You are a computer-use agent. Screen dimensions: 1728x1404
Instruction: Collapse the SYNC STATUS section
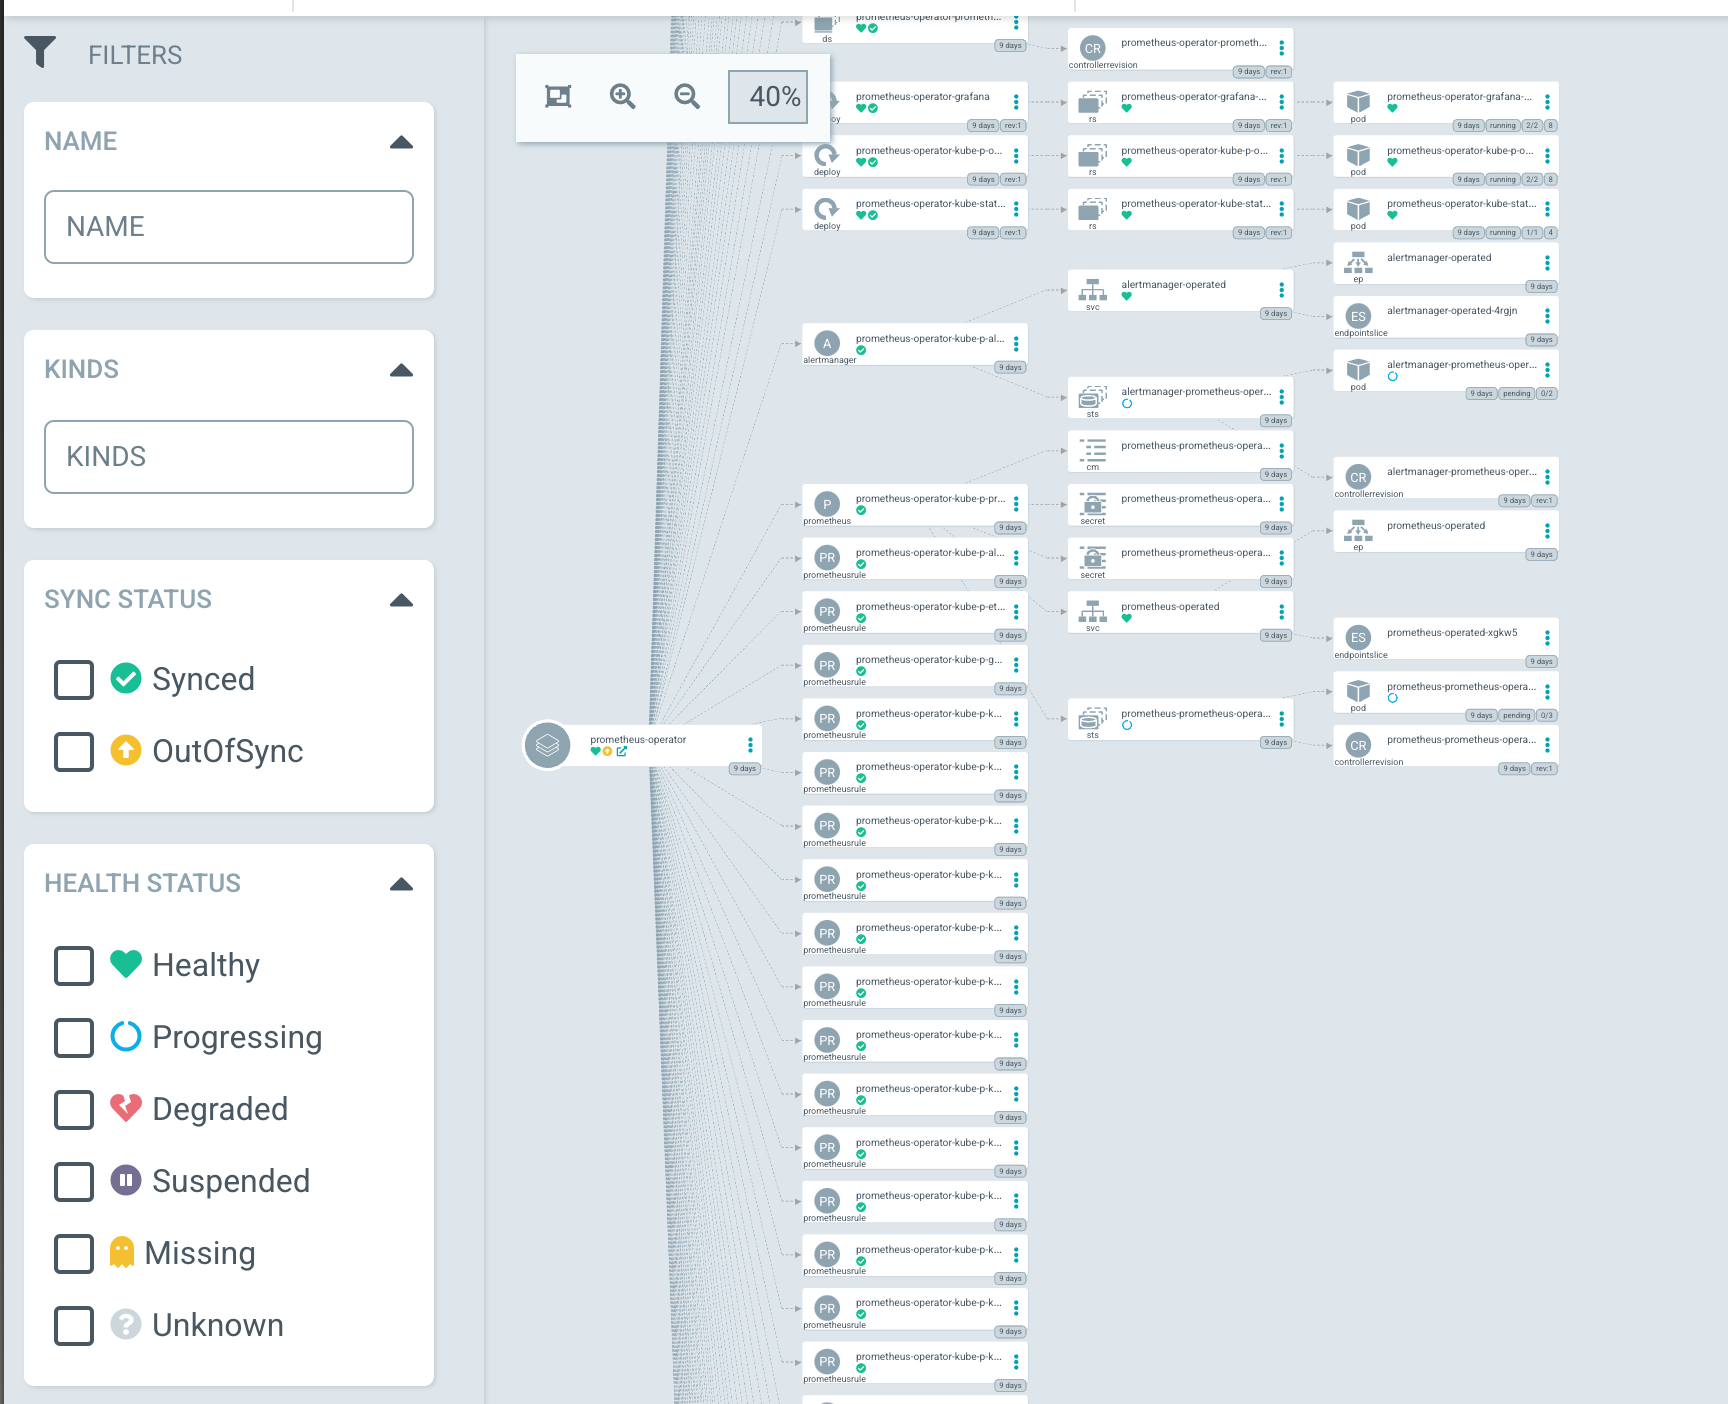[401, 600]
